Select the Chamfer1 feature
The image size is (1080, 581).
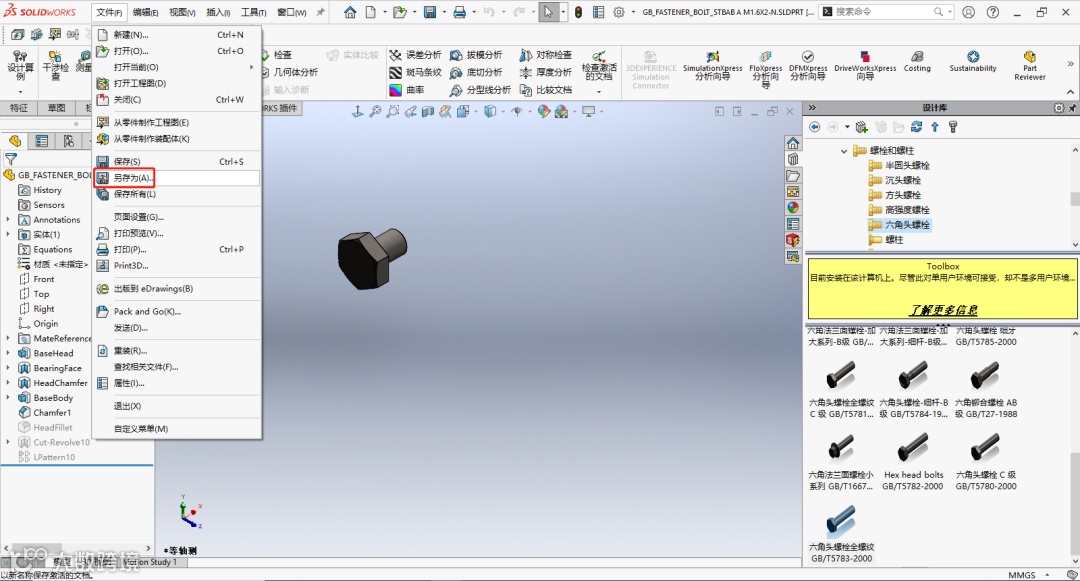point(52,413)
